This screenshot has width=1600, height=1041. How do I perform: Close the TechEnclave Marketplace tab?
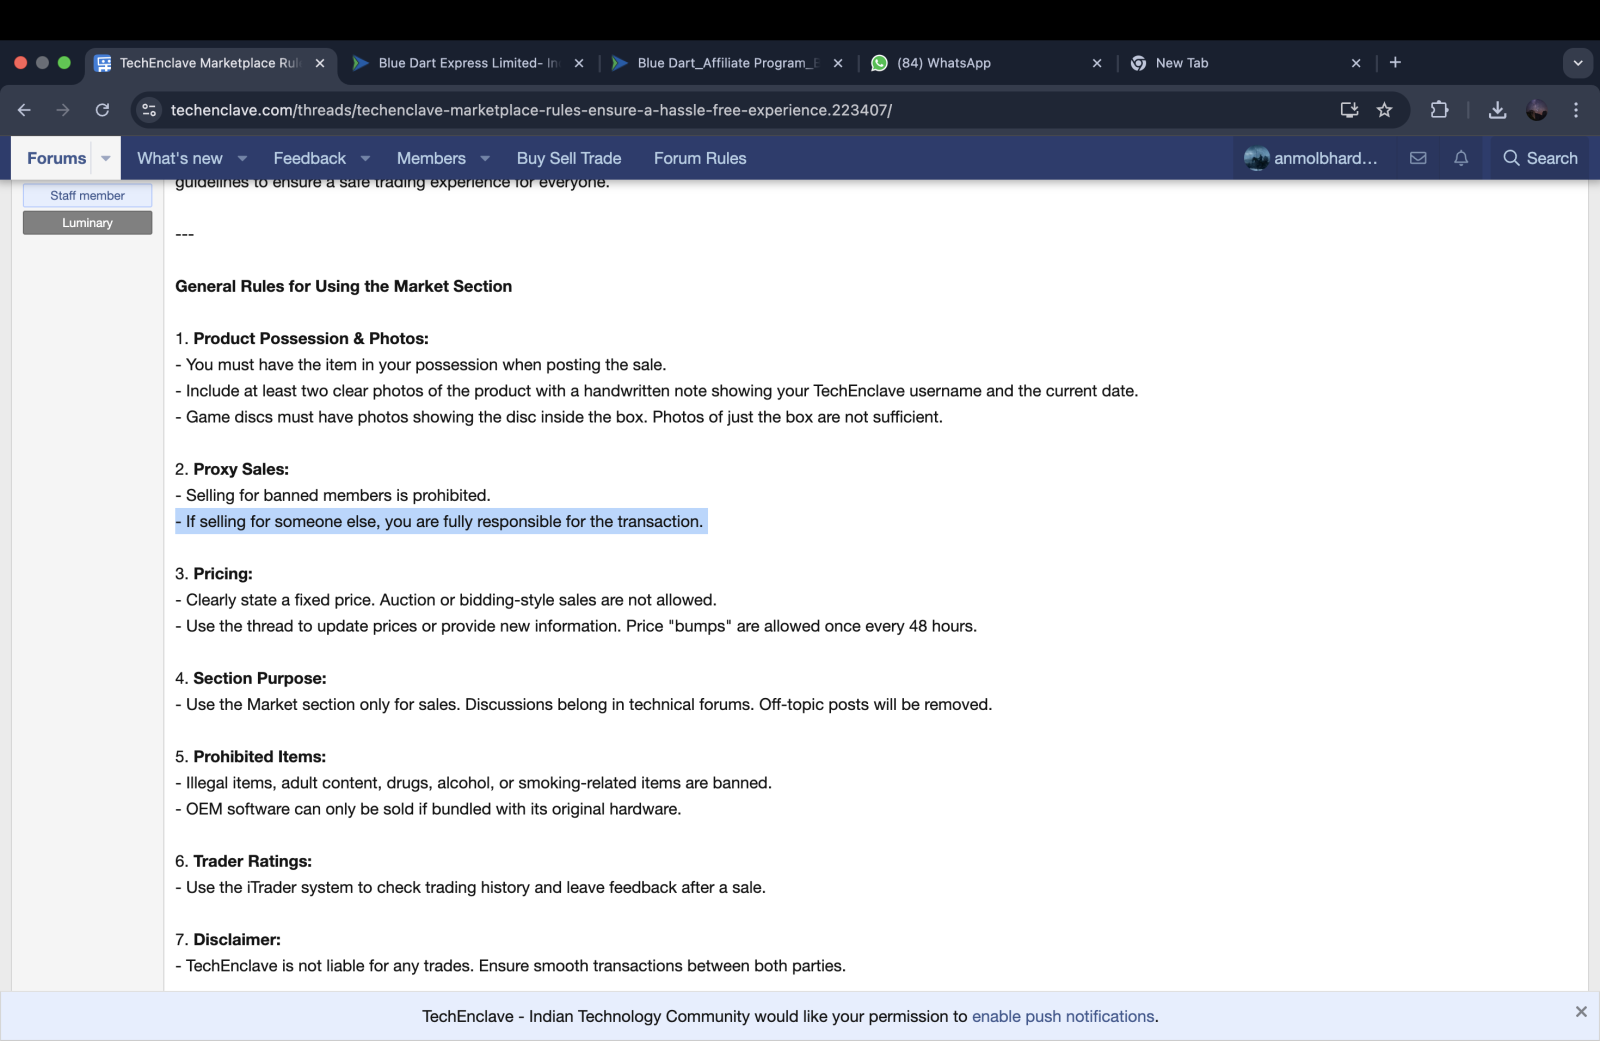point(320,63)
